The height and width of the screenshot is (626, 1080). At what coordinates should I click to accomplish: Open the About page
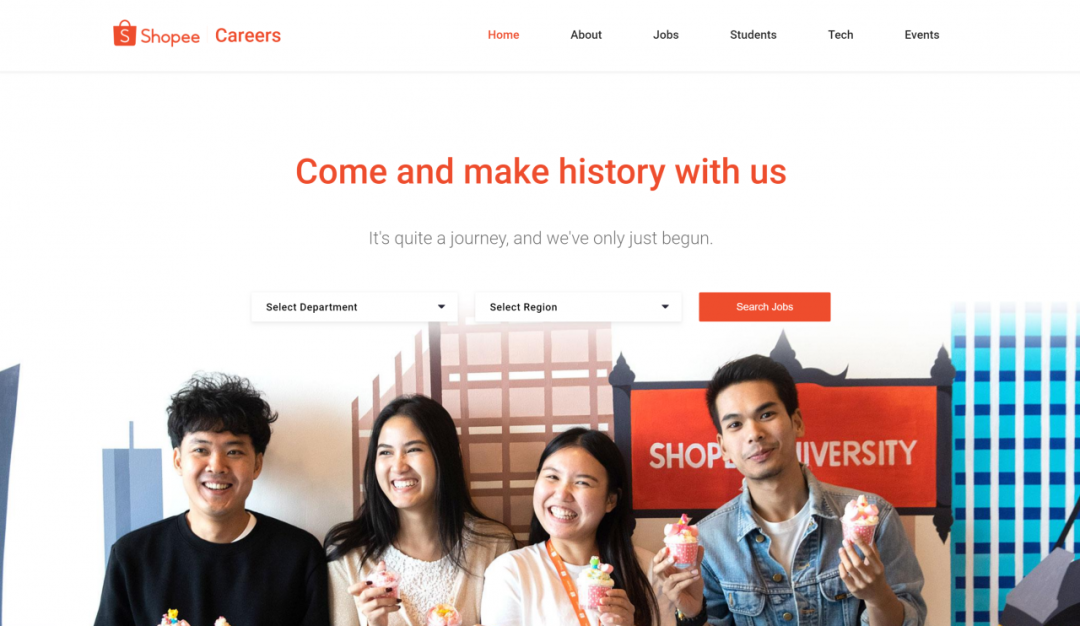(586, 34)
